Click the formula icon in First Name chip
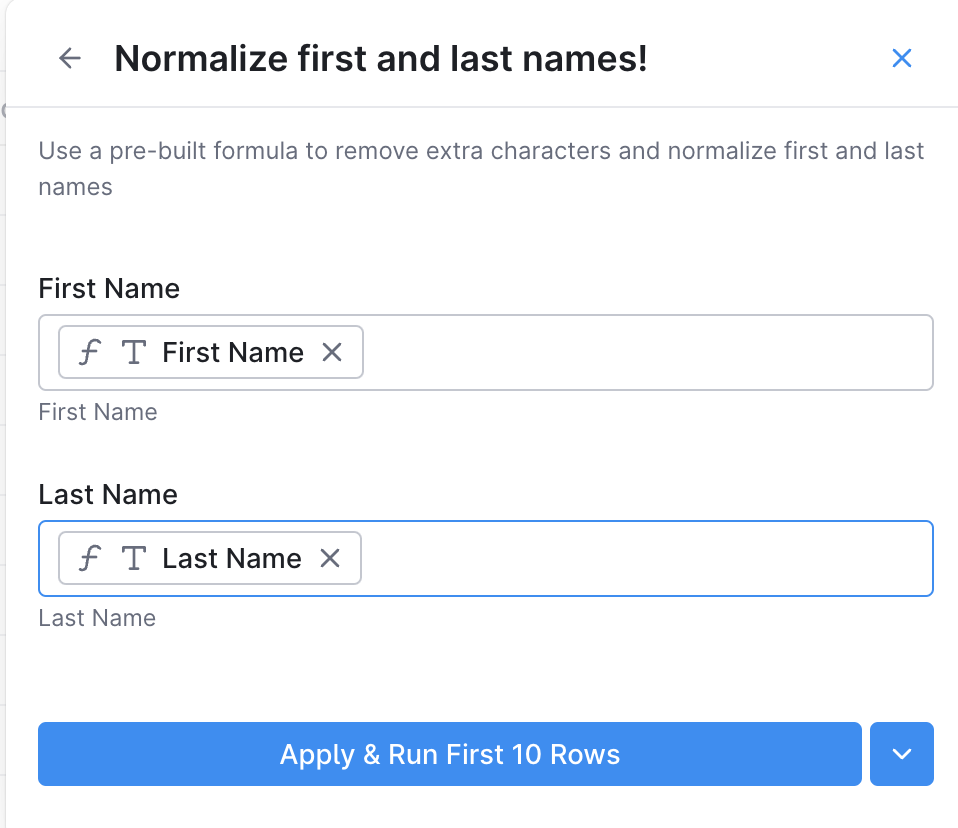The height and width of the screenshot is (828, 958). (x=90, y=352)
